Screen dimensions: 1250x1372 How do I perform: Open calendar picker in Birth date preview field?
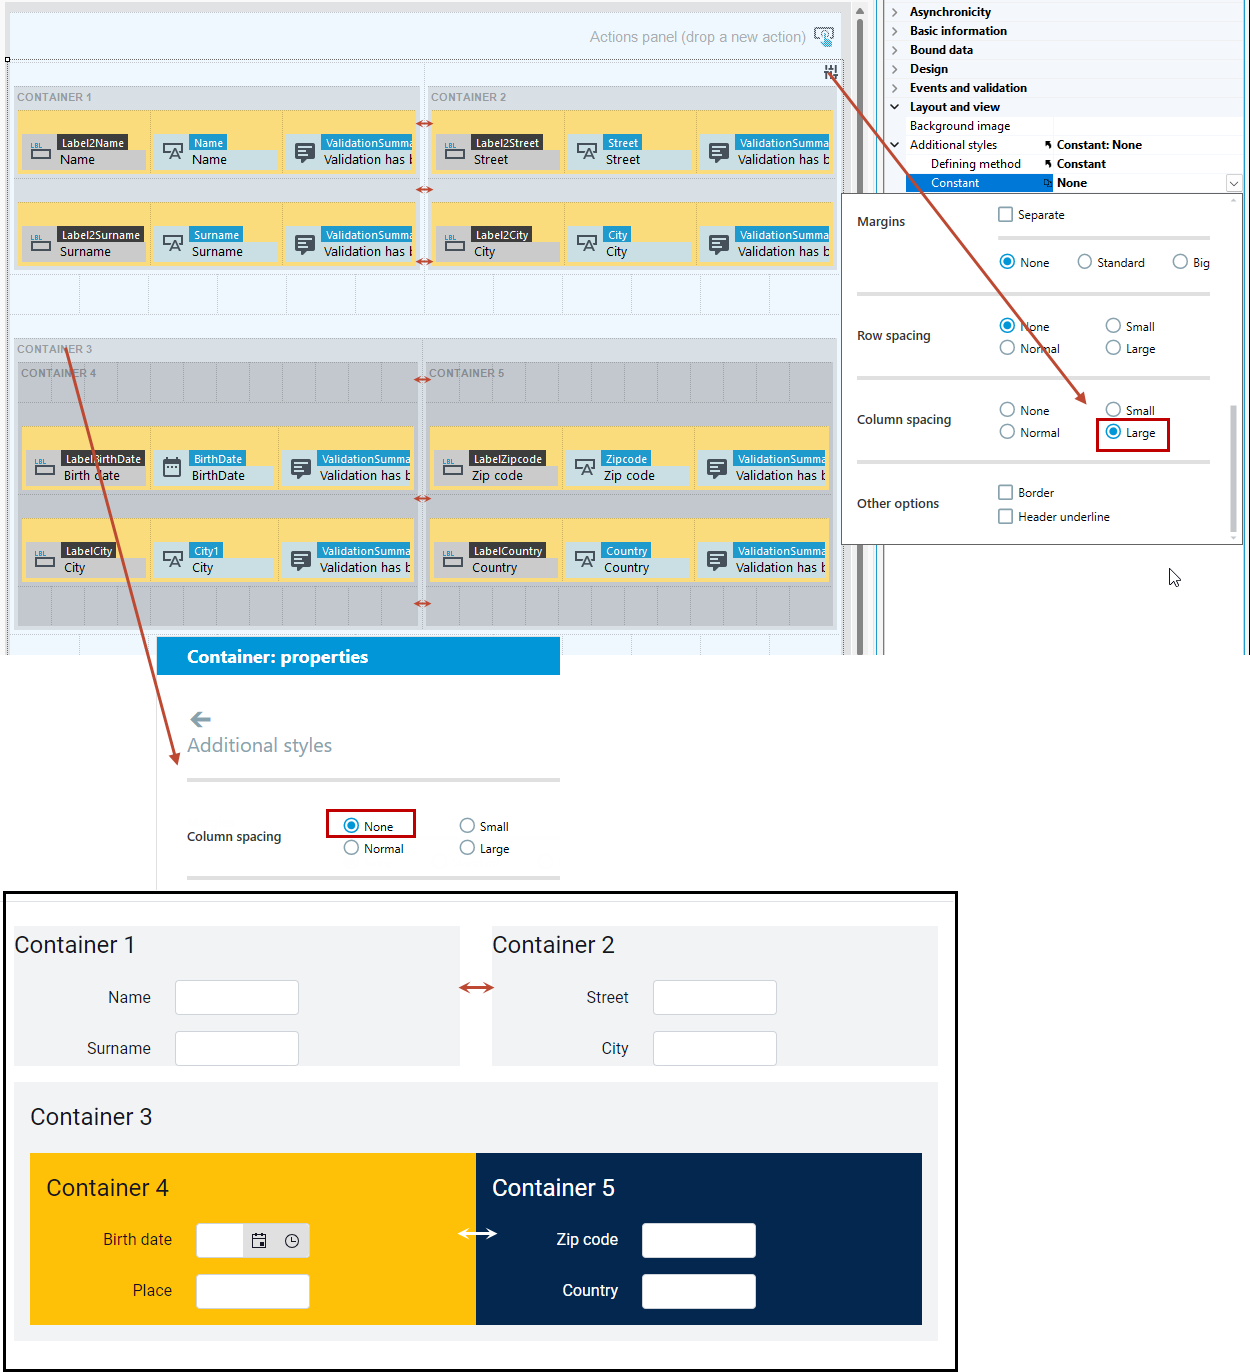[259, 1241]
